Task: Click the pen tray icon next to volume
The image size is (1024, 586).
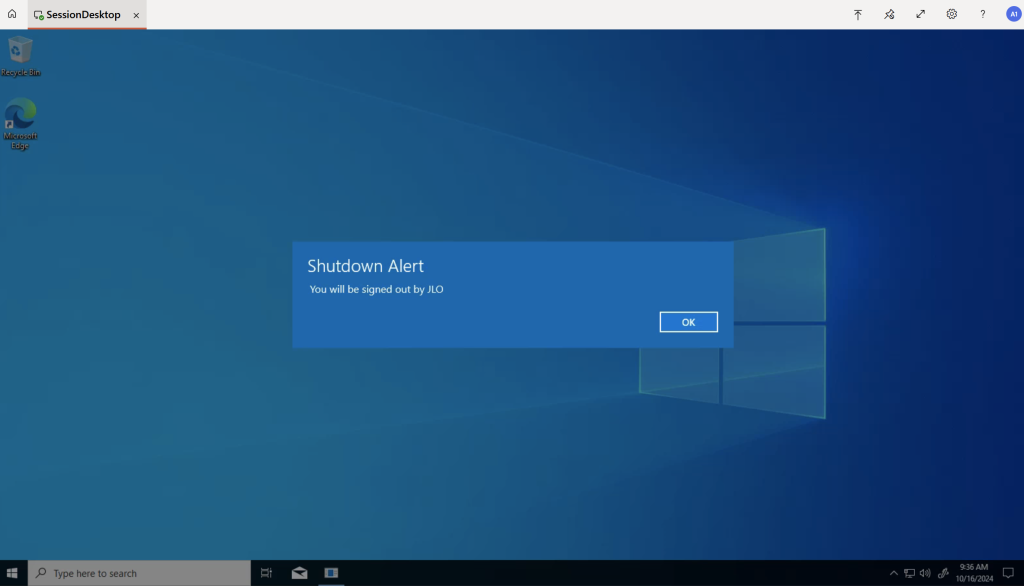Action: (x=942, y=573)
